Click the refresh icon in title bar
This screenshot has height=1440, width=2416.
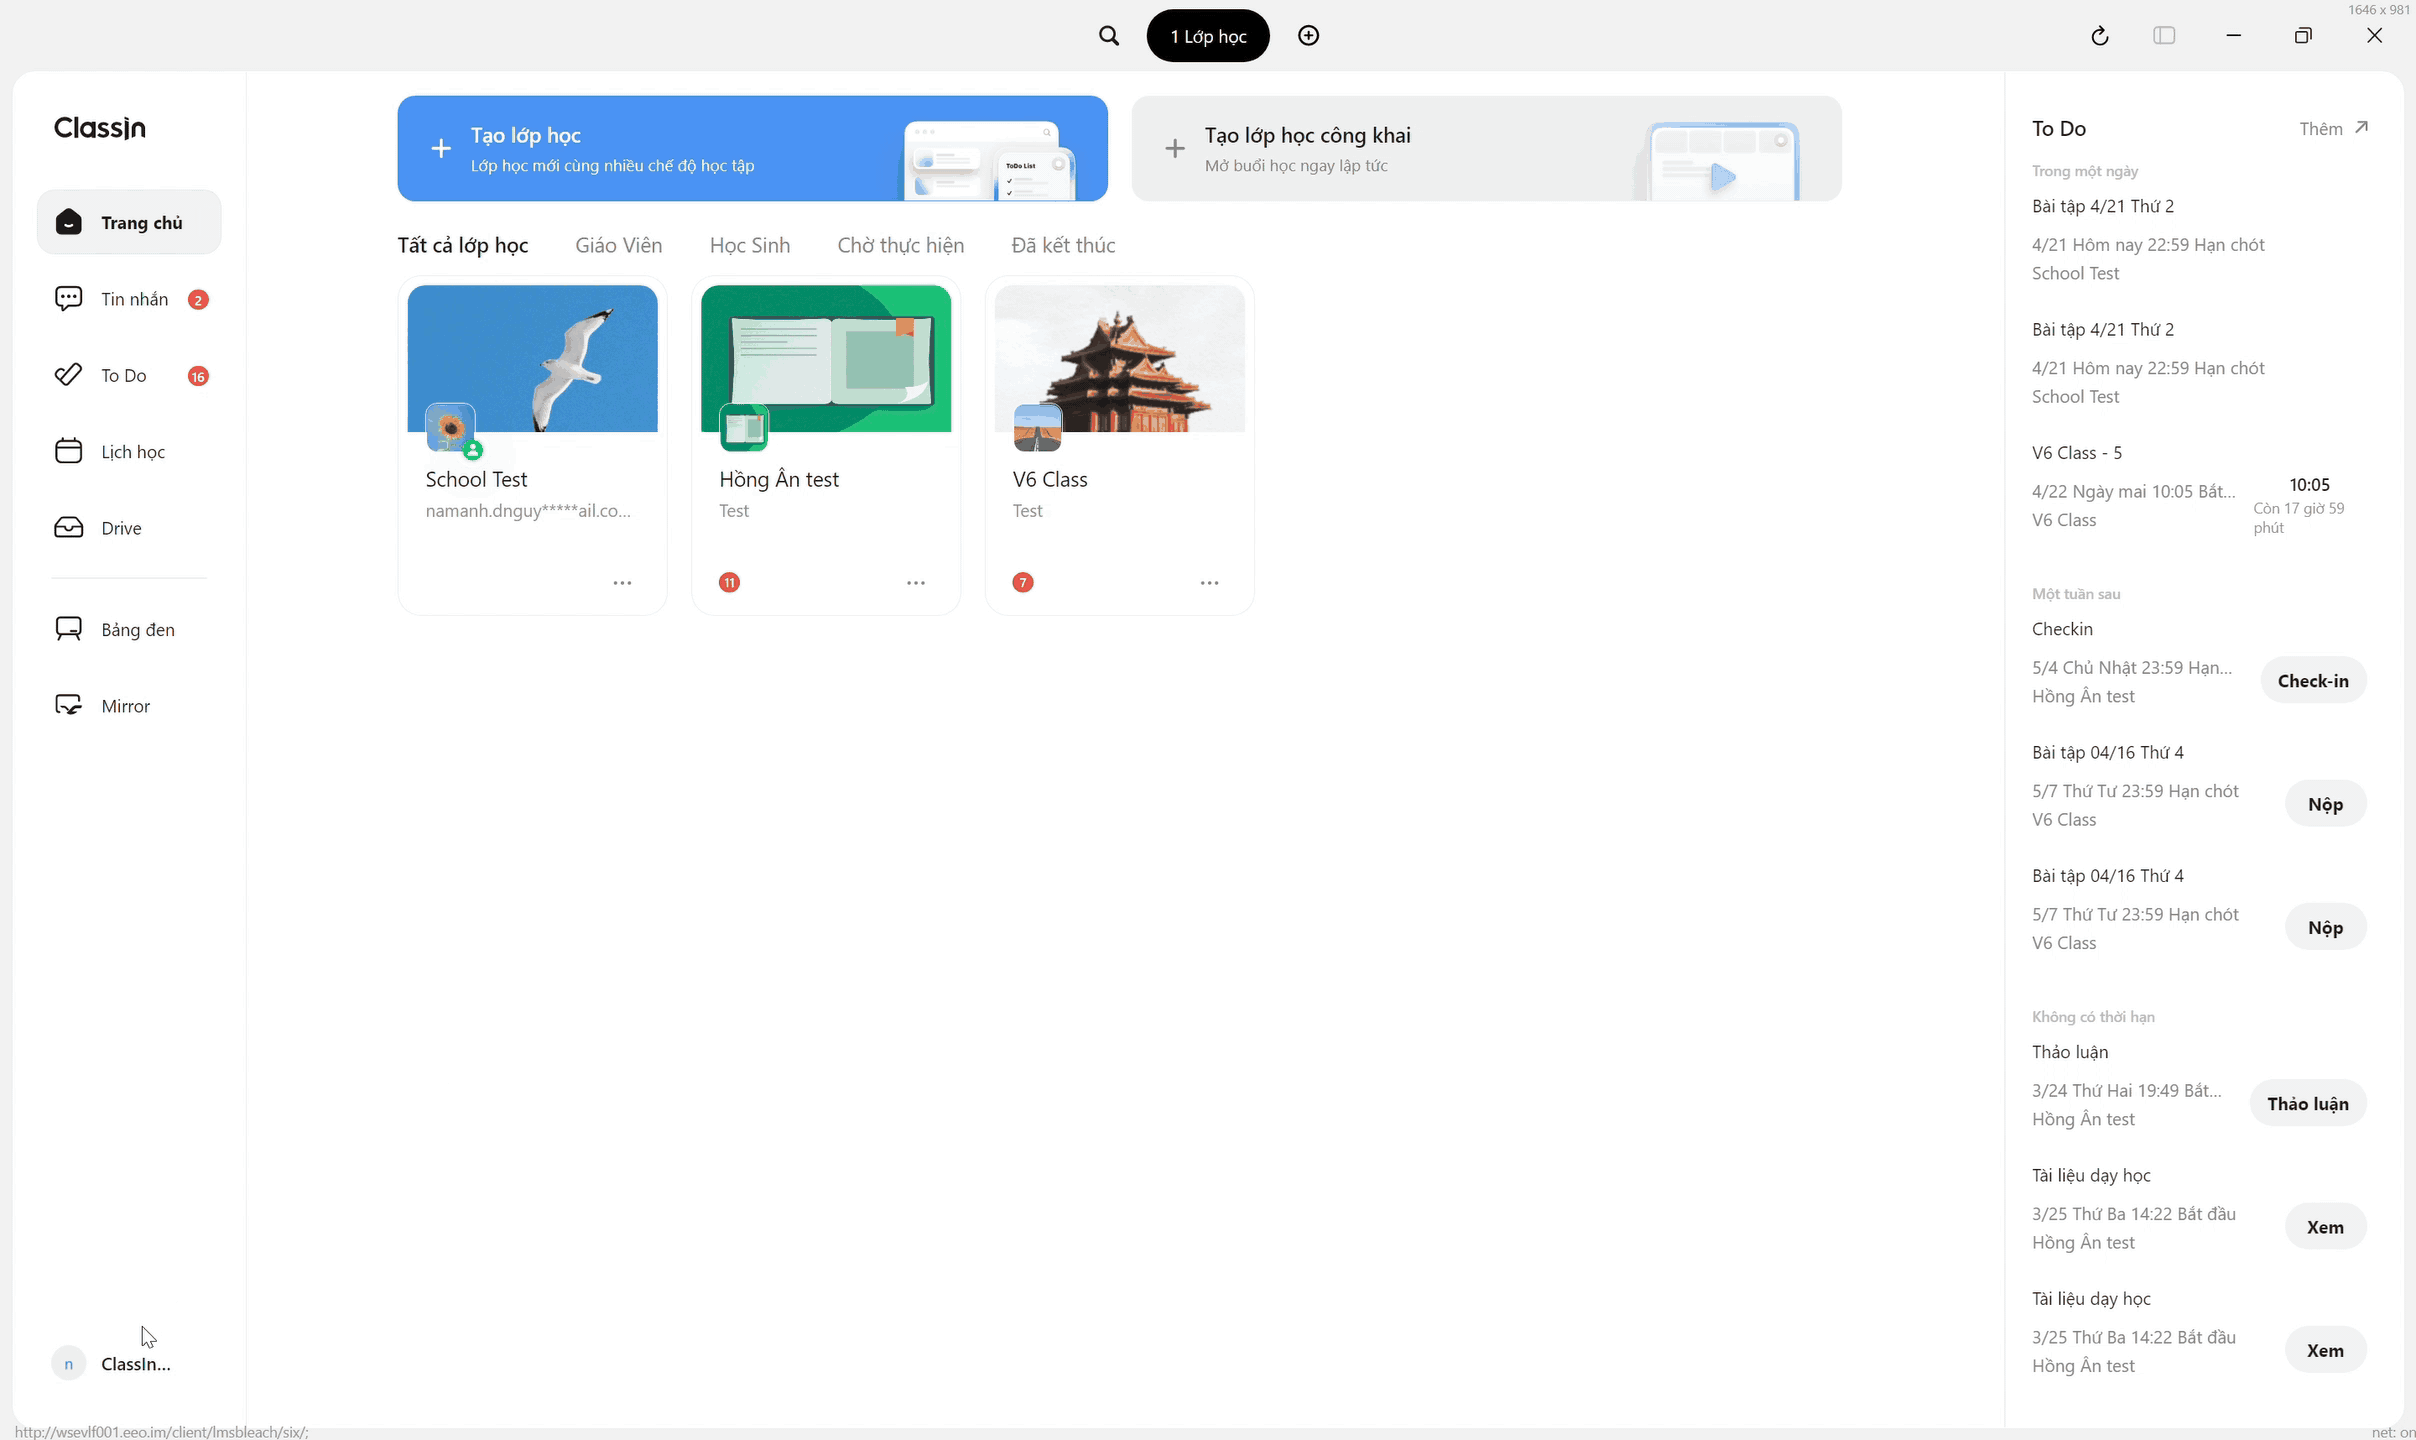tap(2099, 36)
